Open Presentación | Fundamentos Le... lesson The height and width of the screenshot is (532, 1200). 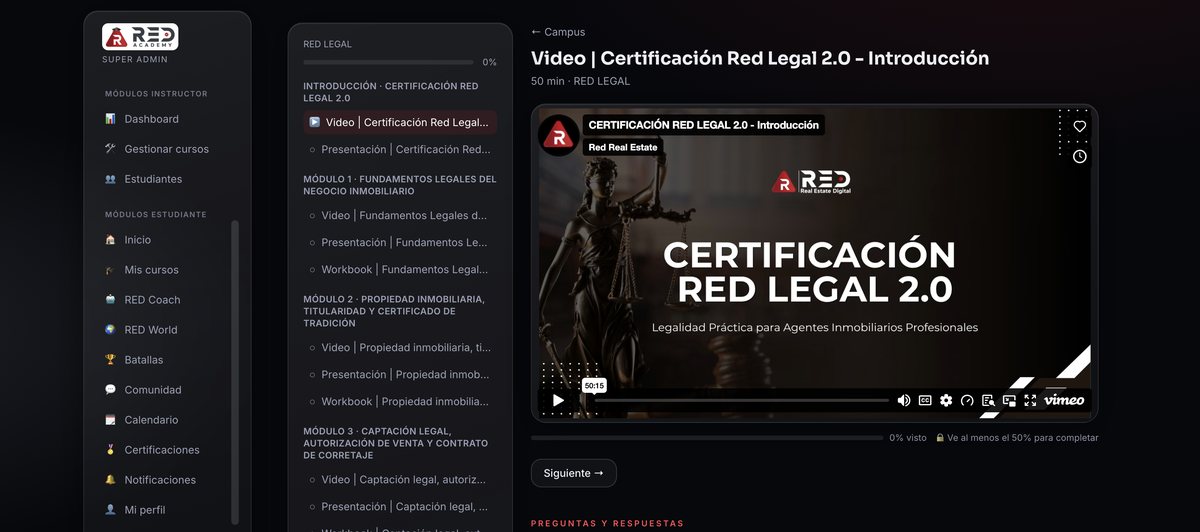[400, 242]
